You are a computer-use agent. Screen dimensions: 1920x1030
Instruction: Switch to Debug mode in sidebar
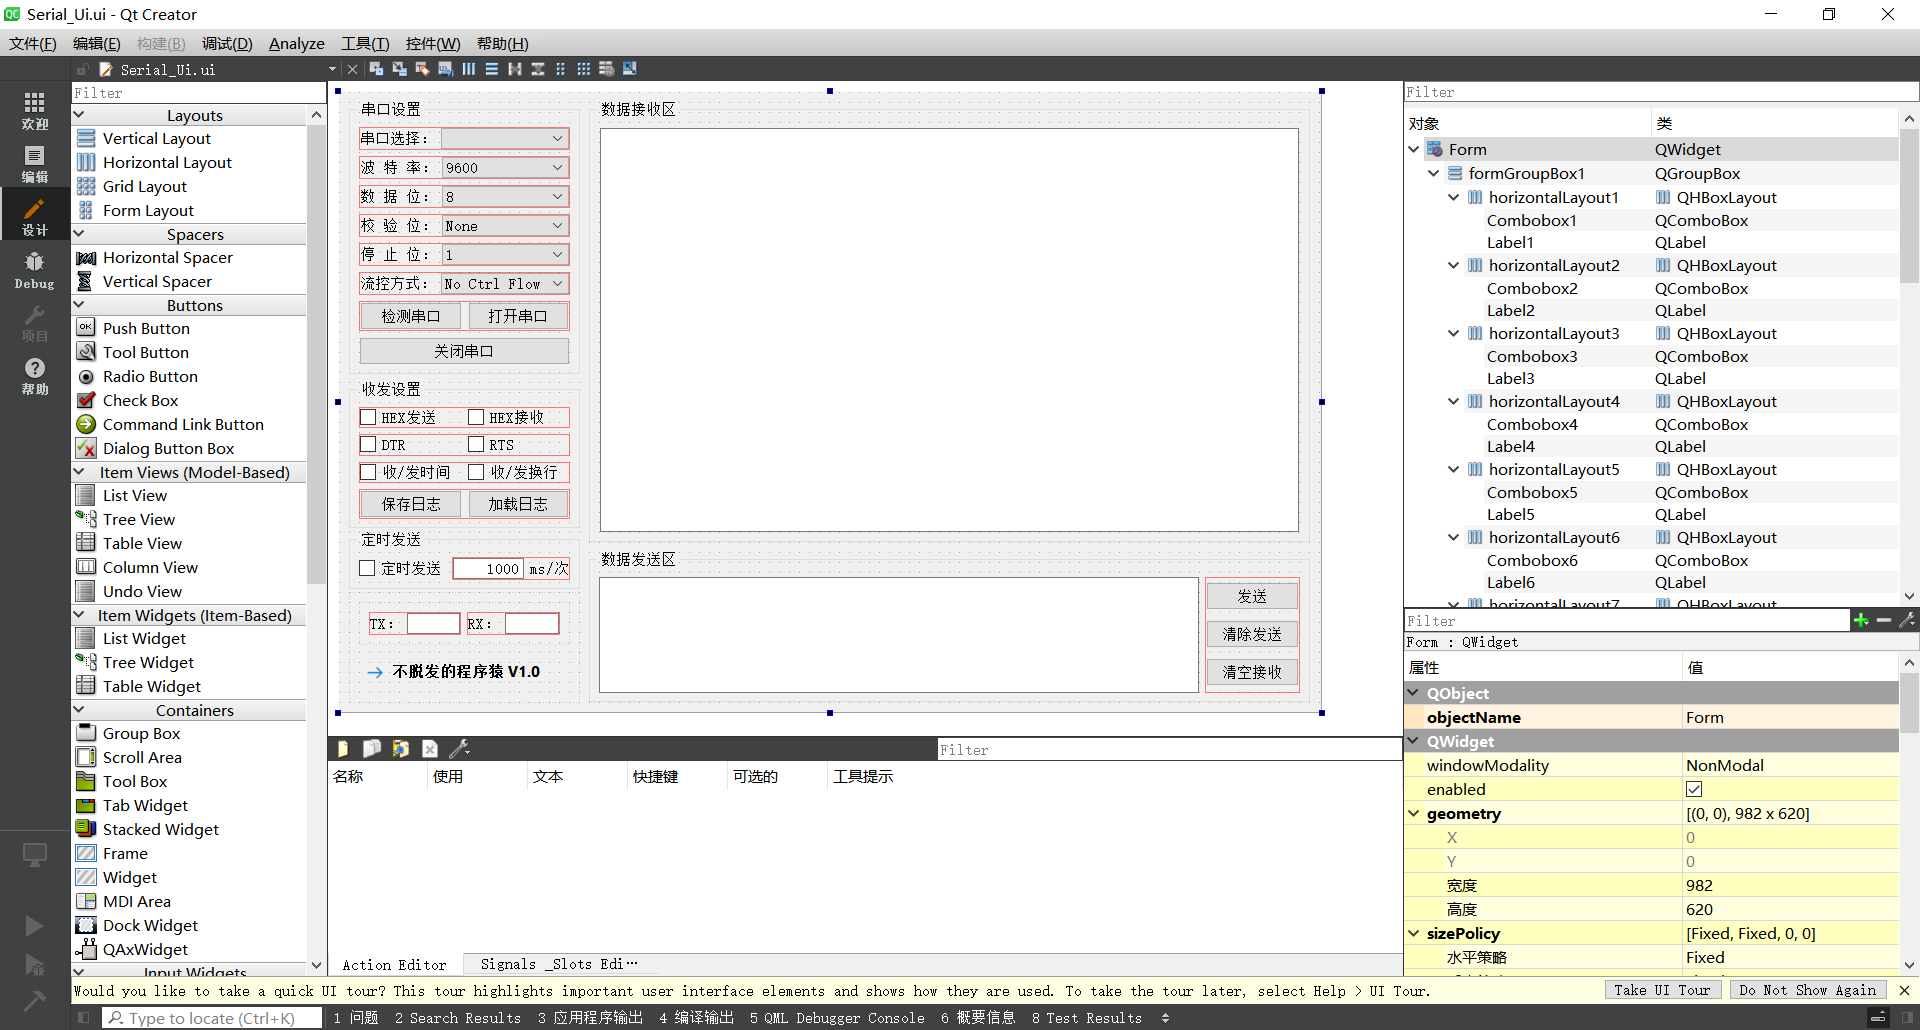(34, 268)
